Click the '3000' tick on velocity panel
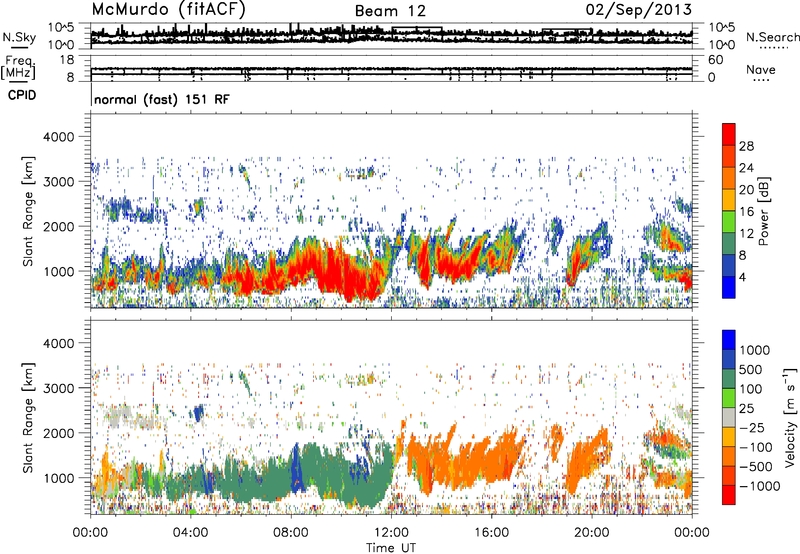The image size is (800, 554). (x=58, y=388)
